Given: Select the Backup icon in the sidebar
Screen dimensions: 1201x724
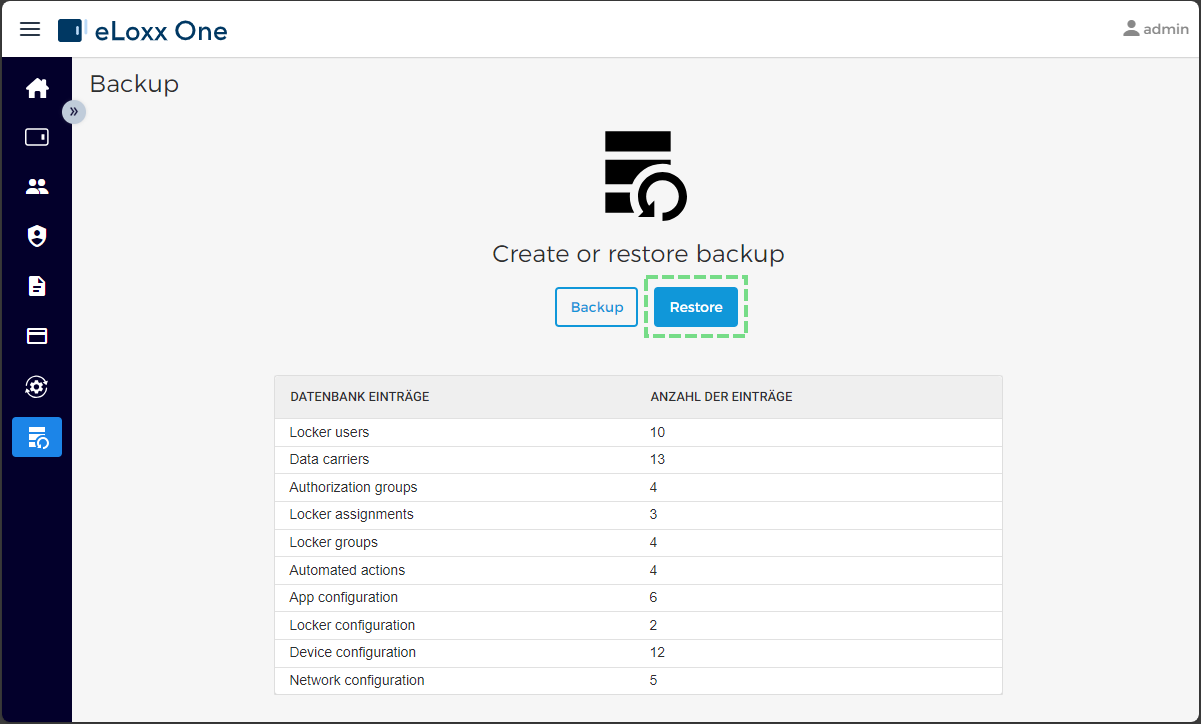Looking at the screenshot, I should coord(37,437).
